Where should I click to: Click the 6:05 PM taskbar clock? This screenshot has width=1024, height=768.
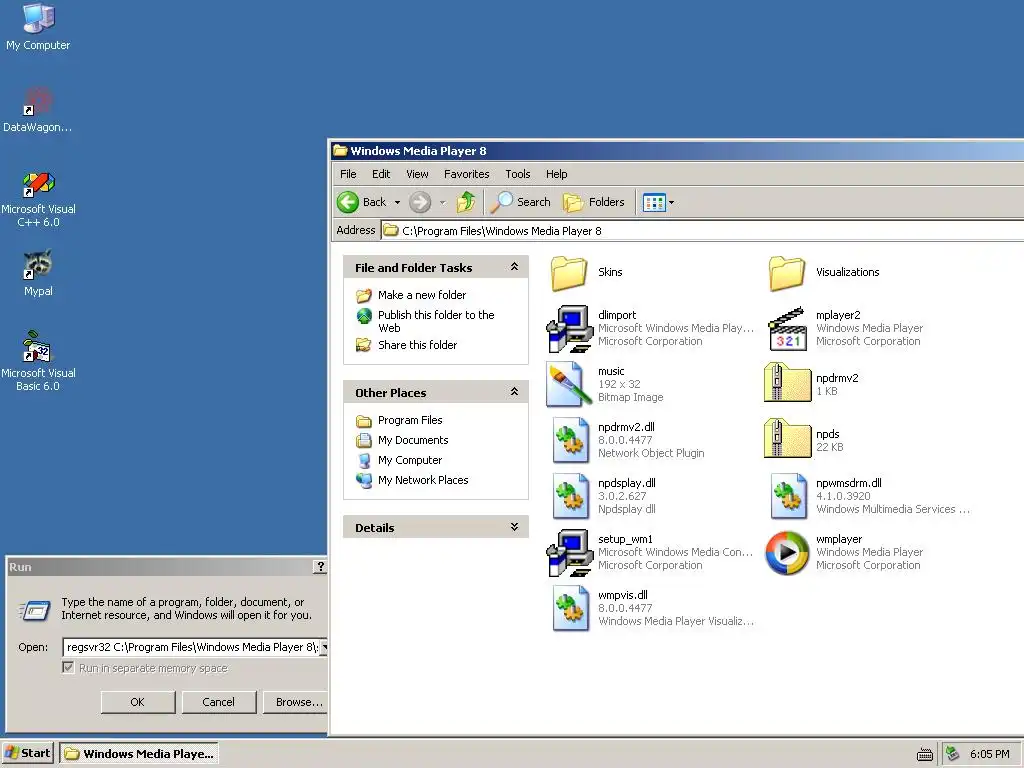click(989, 754)
